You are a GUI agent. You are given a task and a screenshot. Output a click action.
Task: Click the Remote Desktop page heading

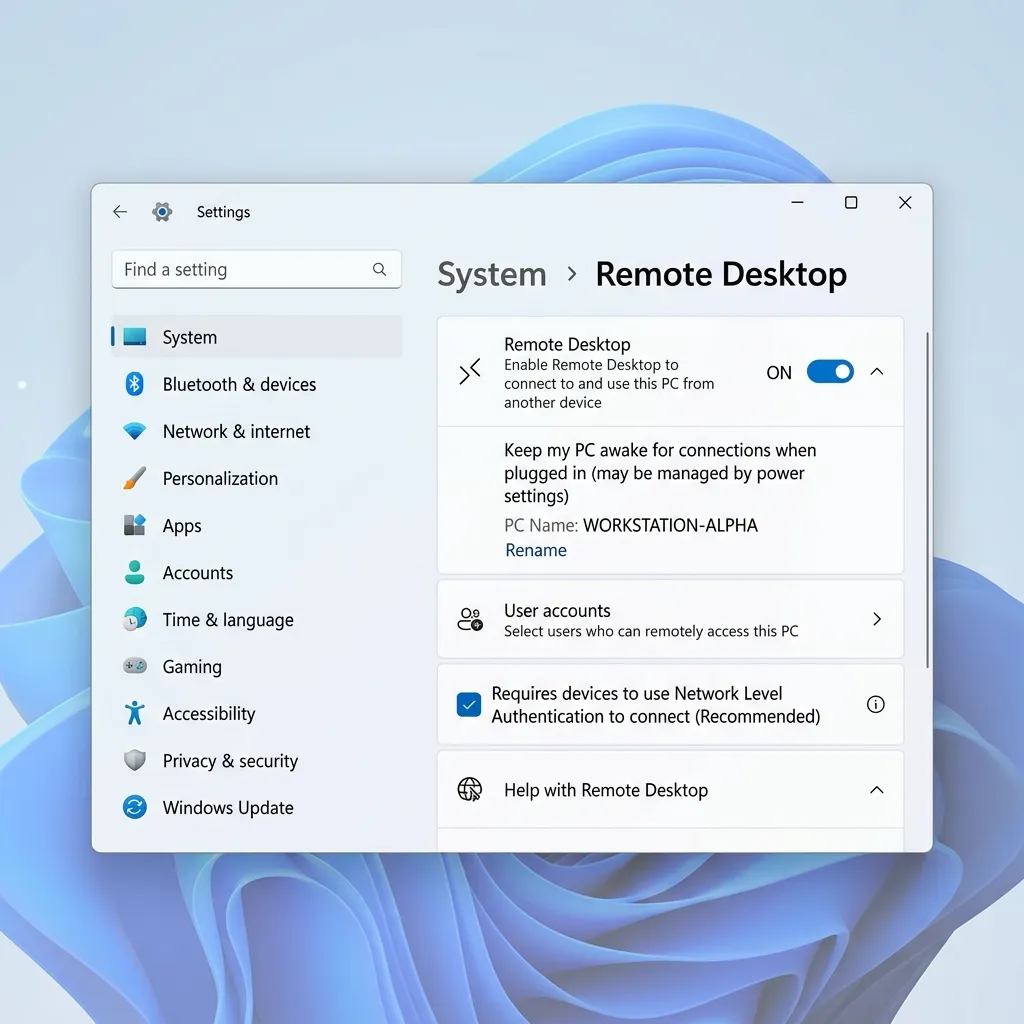coord(720,274)
